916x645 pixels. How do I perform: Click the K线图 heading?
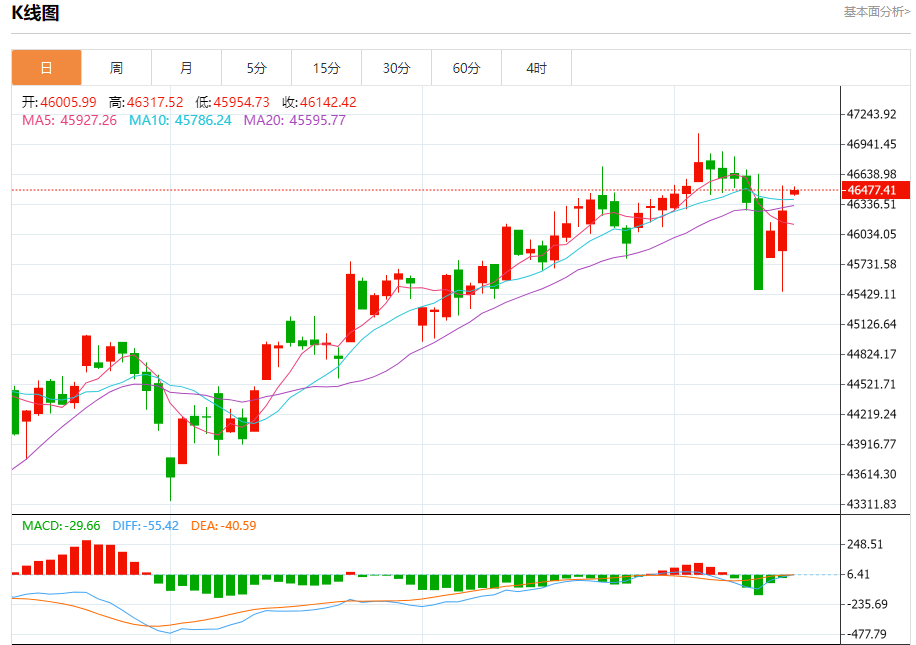point(35,13)
